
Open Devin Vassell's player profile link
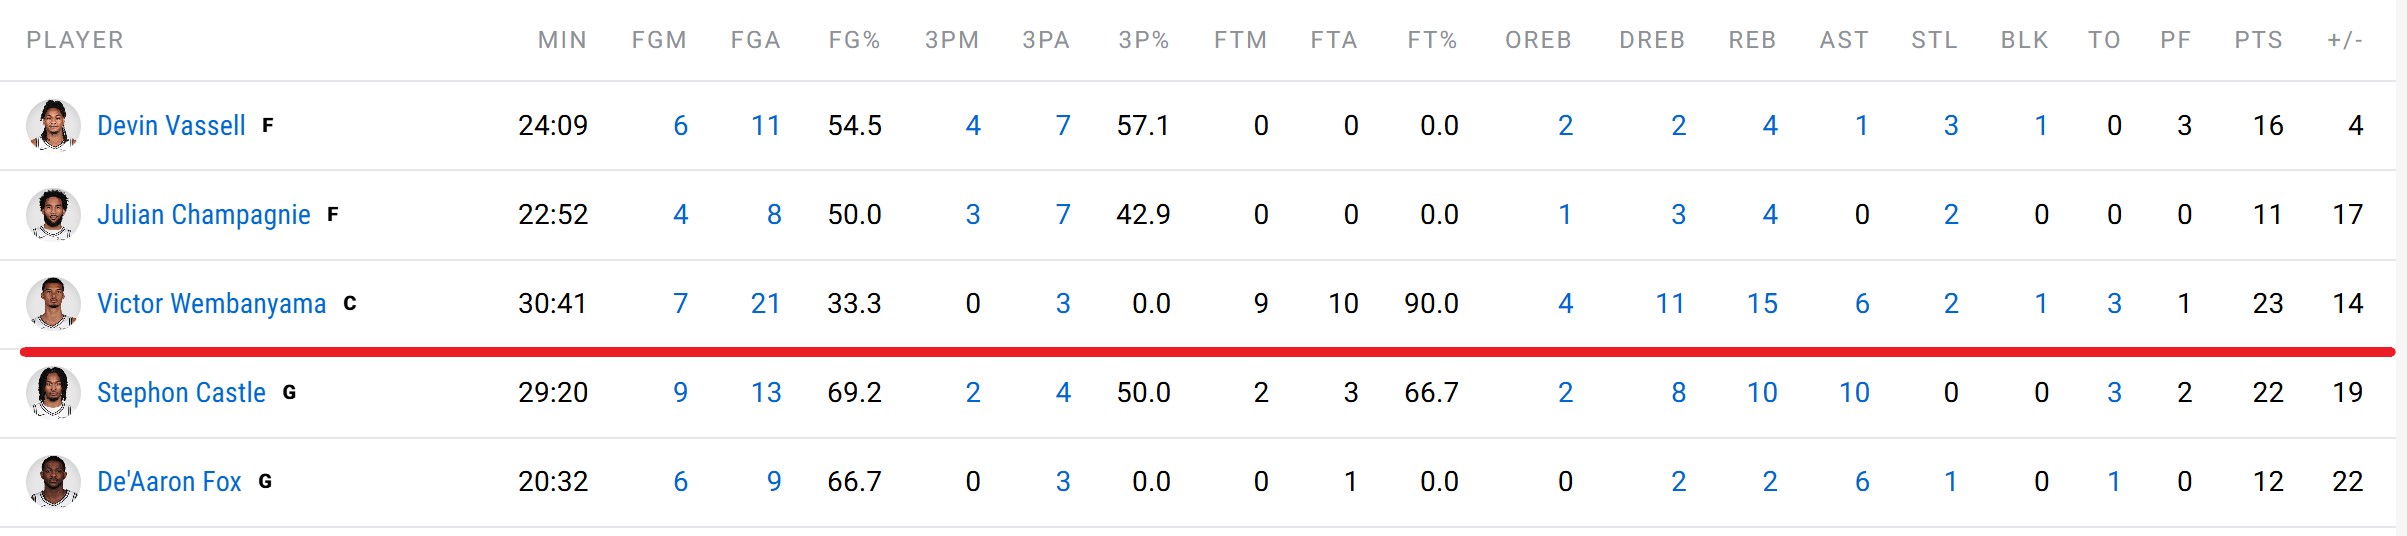171,125
